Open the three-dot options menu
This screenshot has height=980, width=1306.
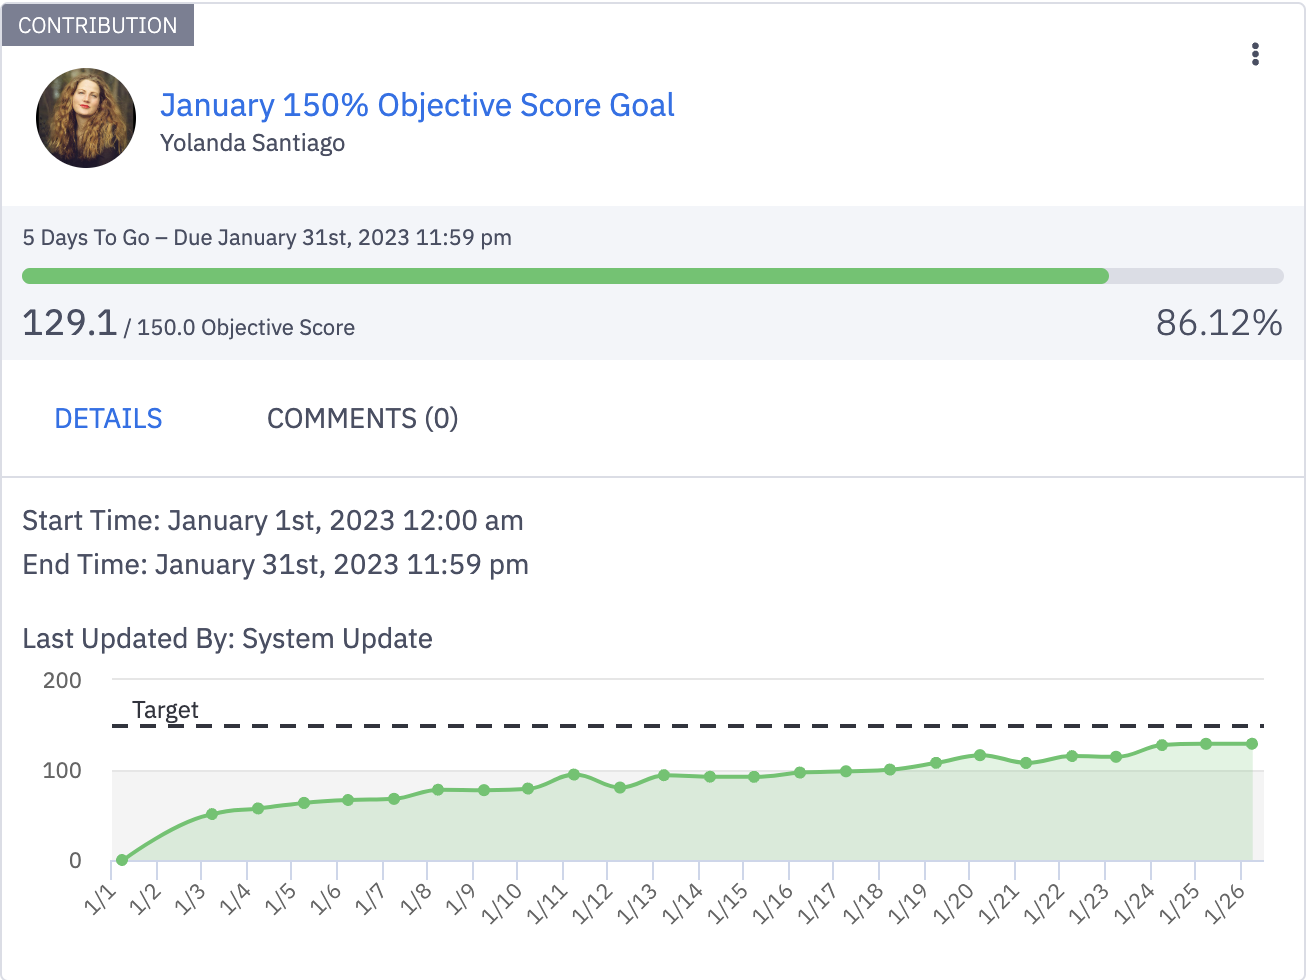[x=1255, y=55]
